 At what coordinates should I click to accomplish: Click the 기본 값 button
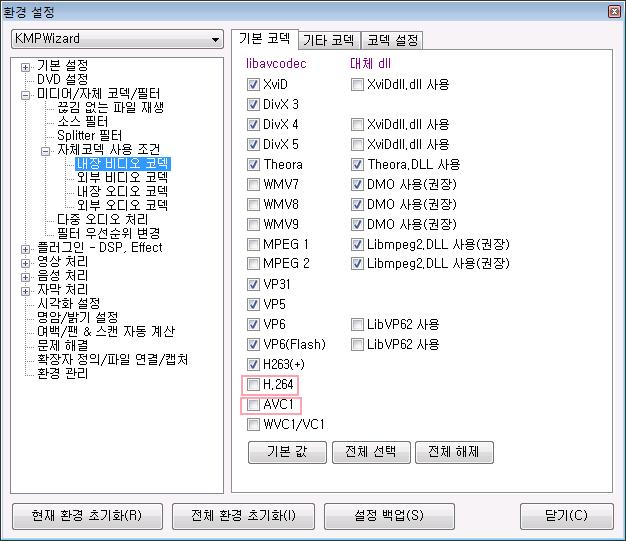pyautogui.click(x=287, y=452)
